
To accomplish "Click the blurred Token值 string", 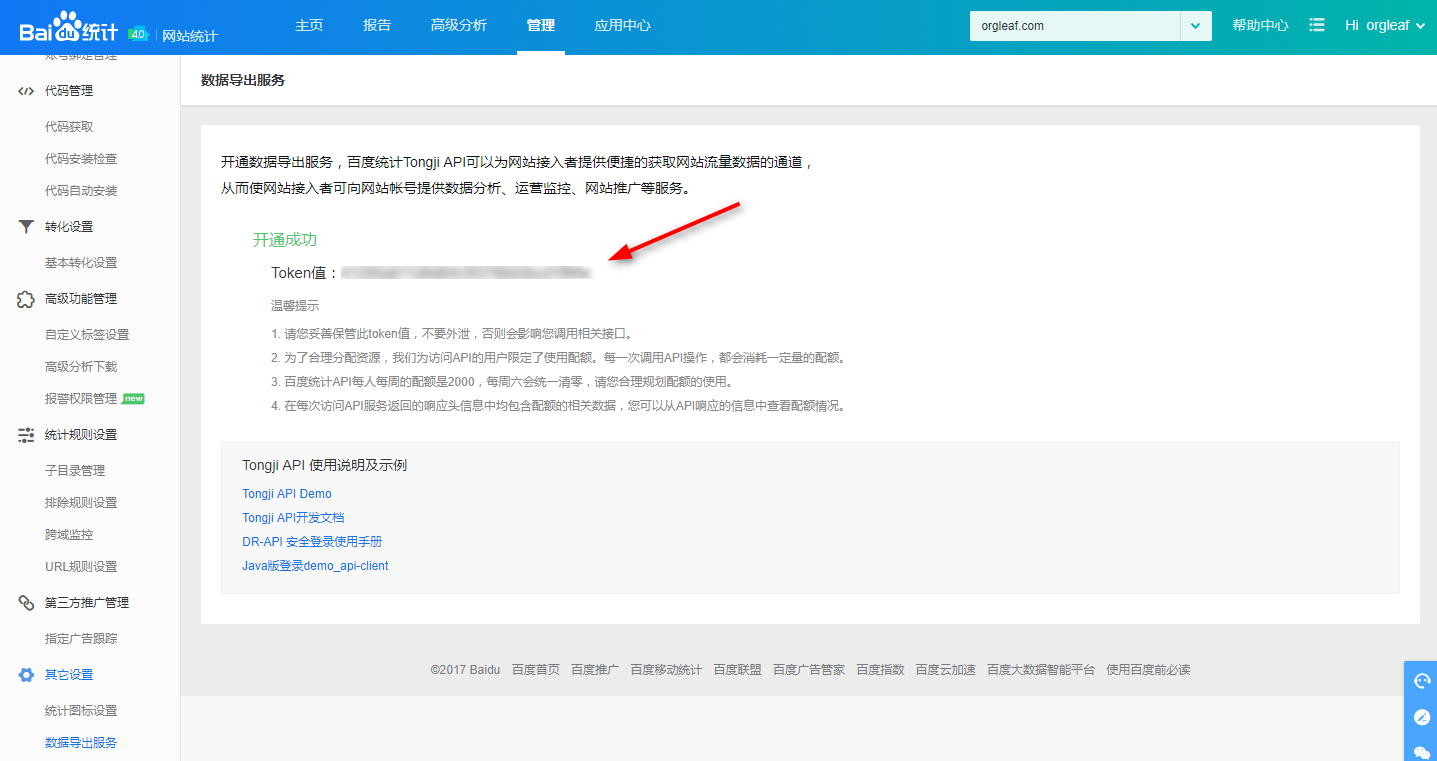I will (467, 273).
